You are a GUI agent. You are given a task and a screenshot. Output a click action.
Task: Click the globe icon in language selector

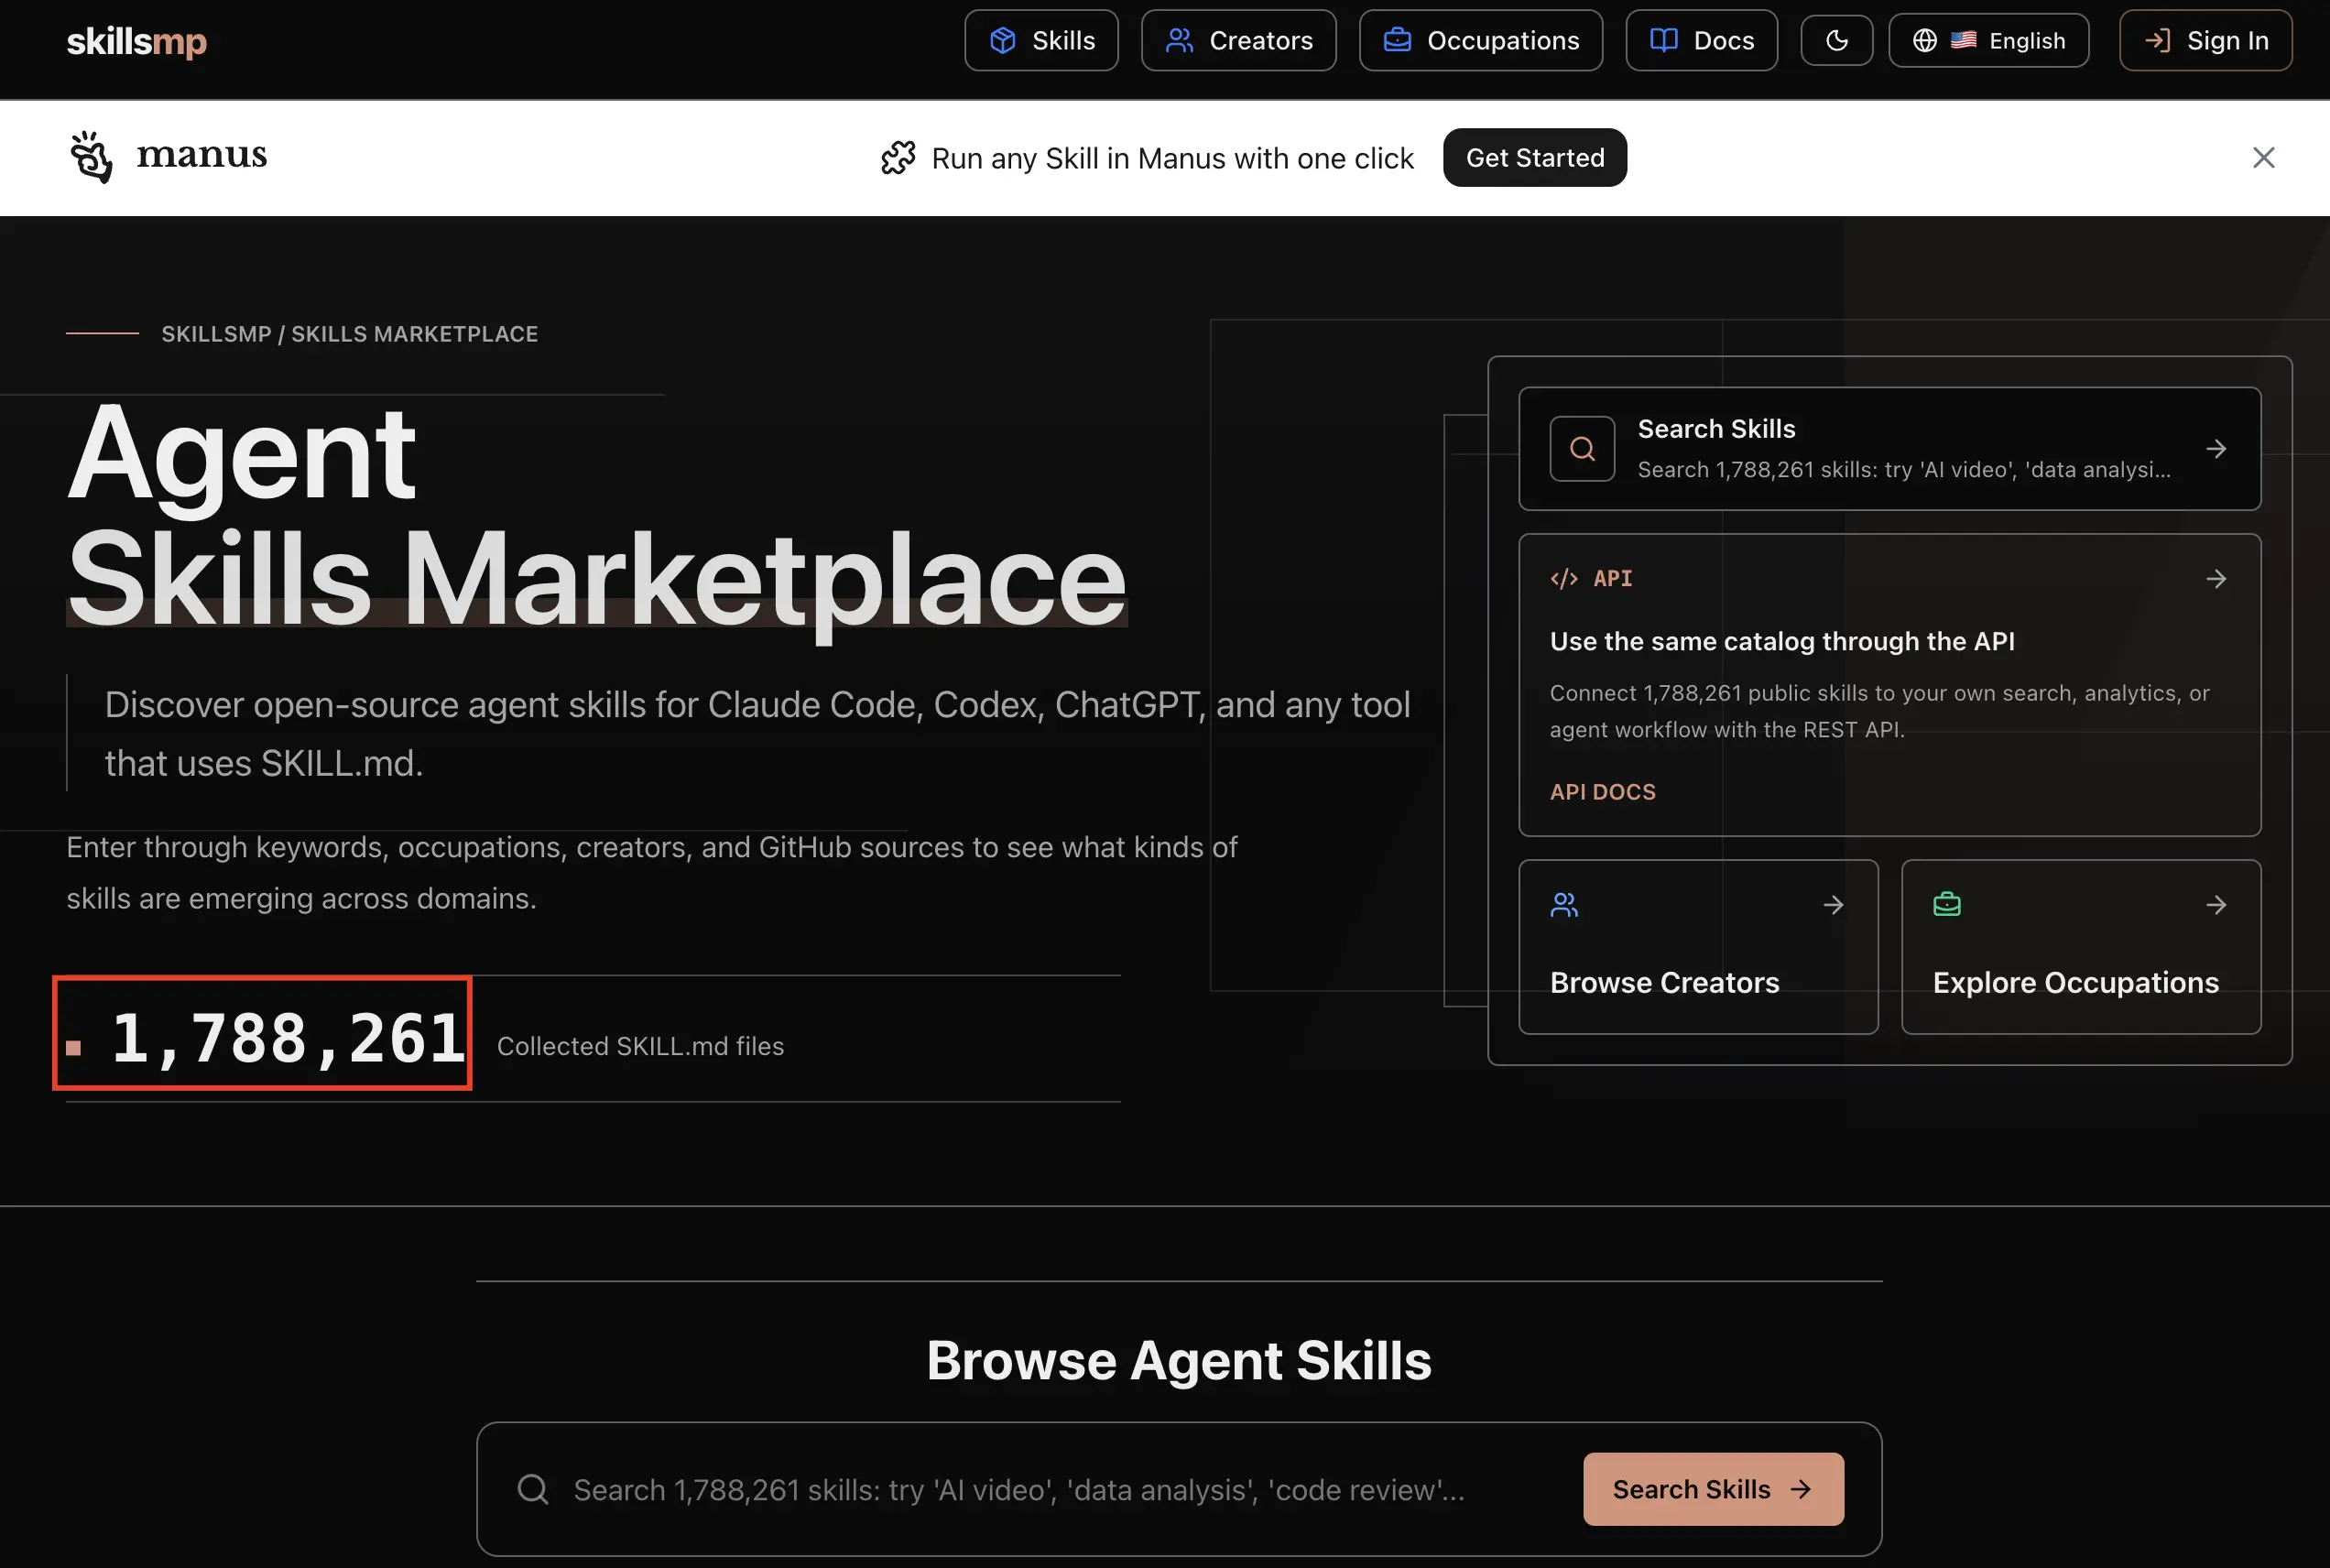click(1924, 40)
